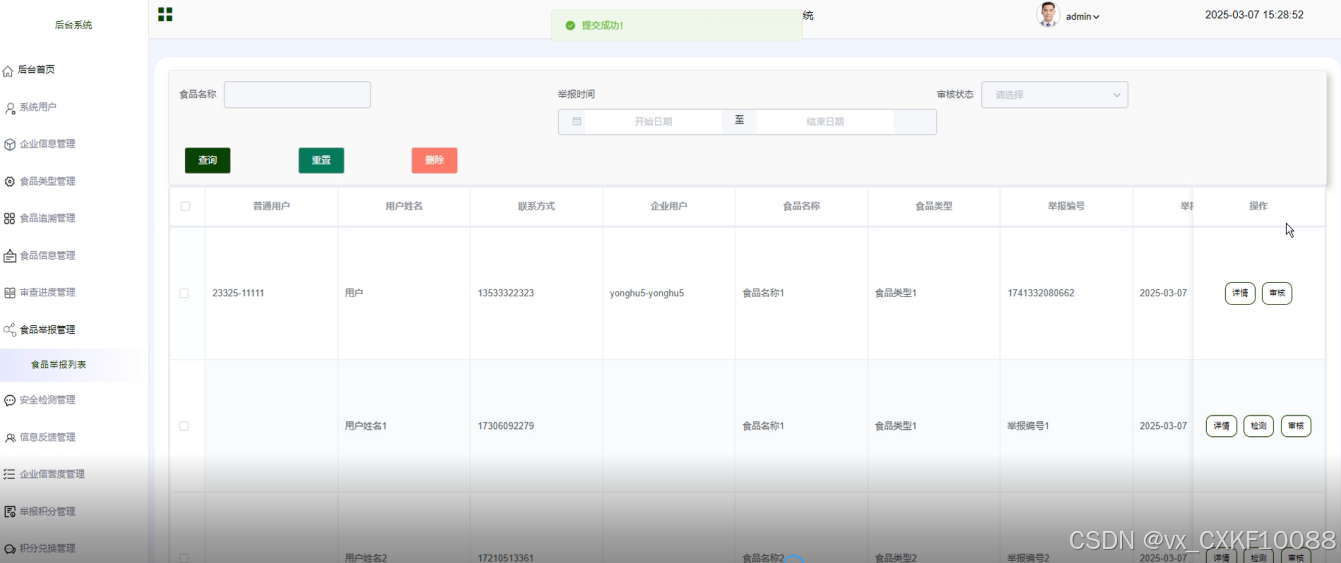The height and width of the screenshot is (563, 1341).
Task: Click 审核 for the row with 1741332080662
Action: (x=1277, y=293)
